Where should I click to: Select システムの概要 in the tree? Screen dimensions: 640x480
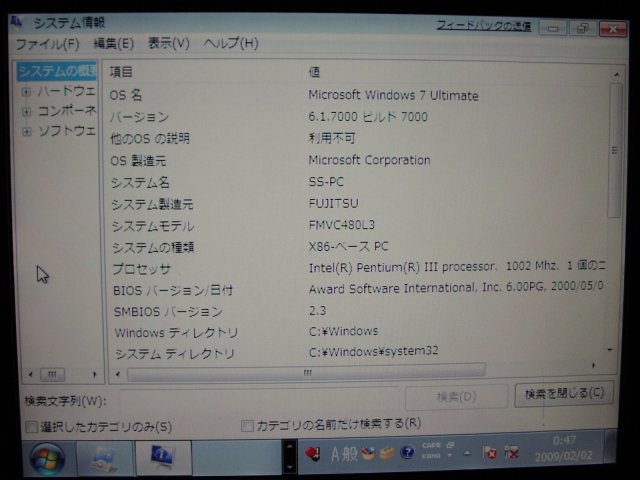coord(57,71)
